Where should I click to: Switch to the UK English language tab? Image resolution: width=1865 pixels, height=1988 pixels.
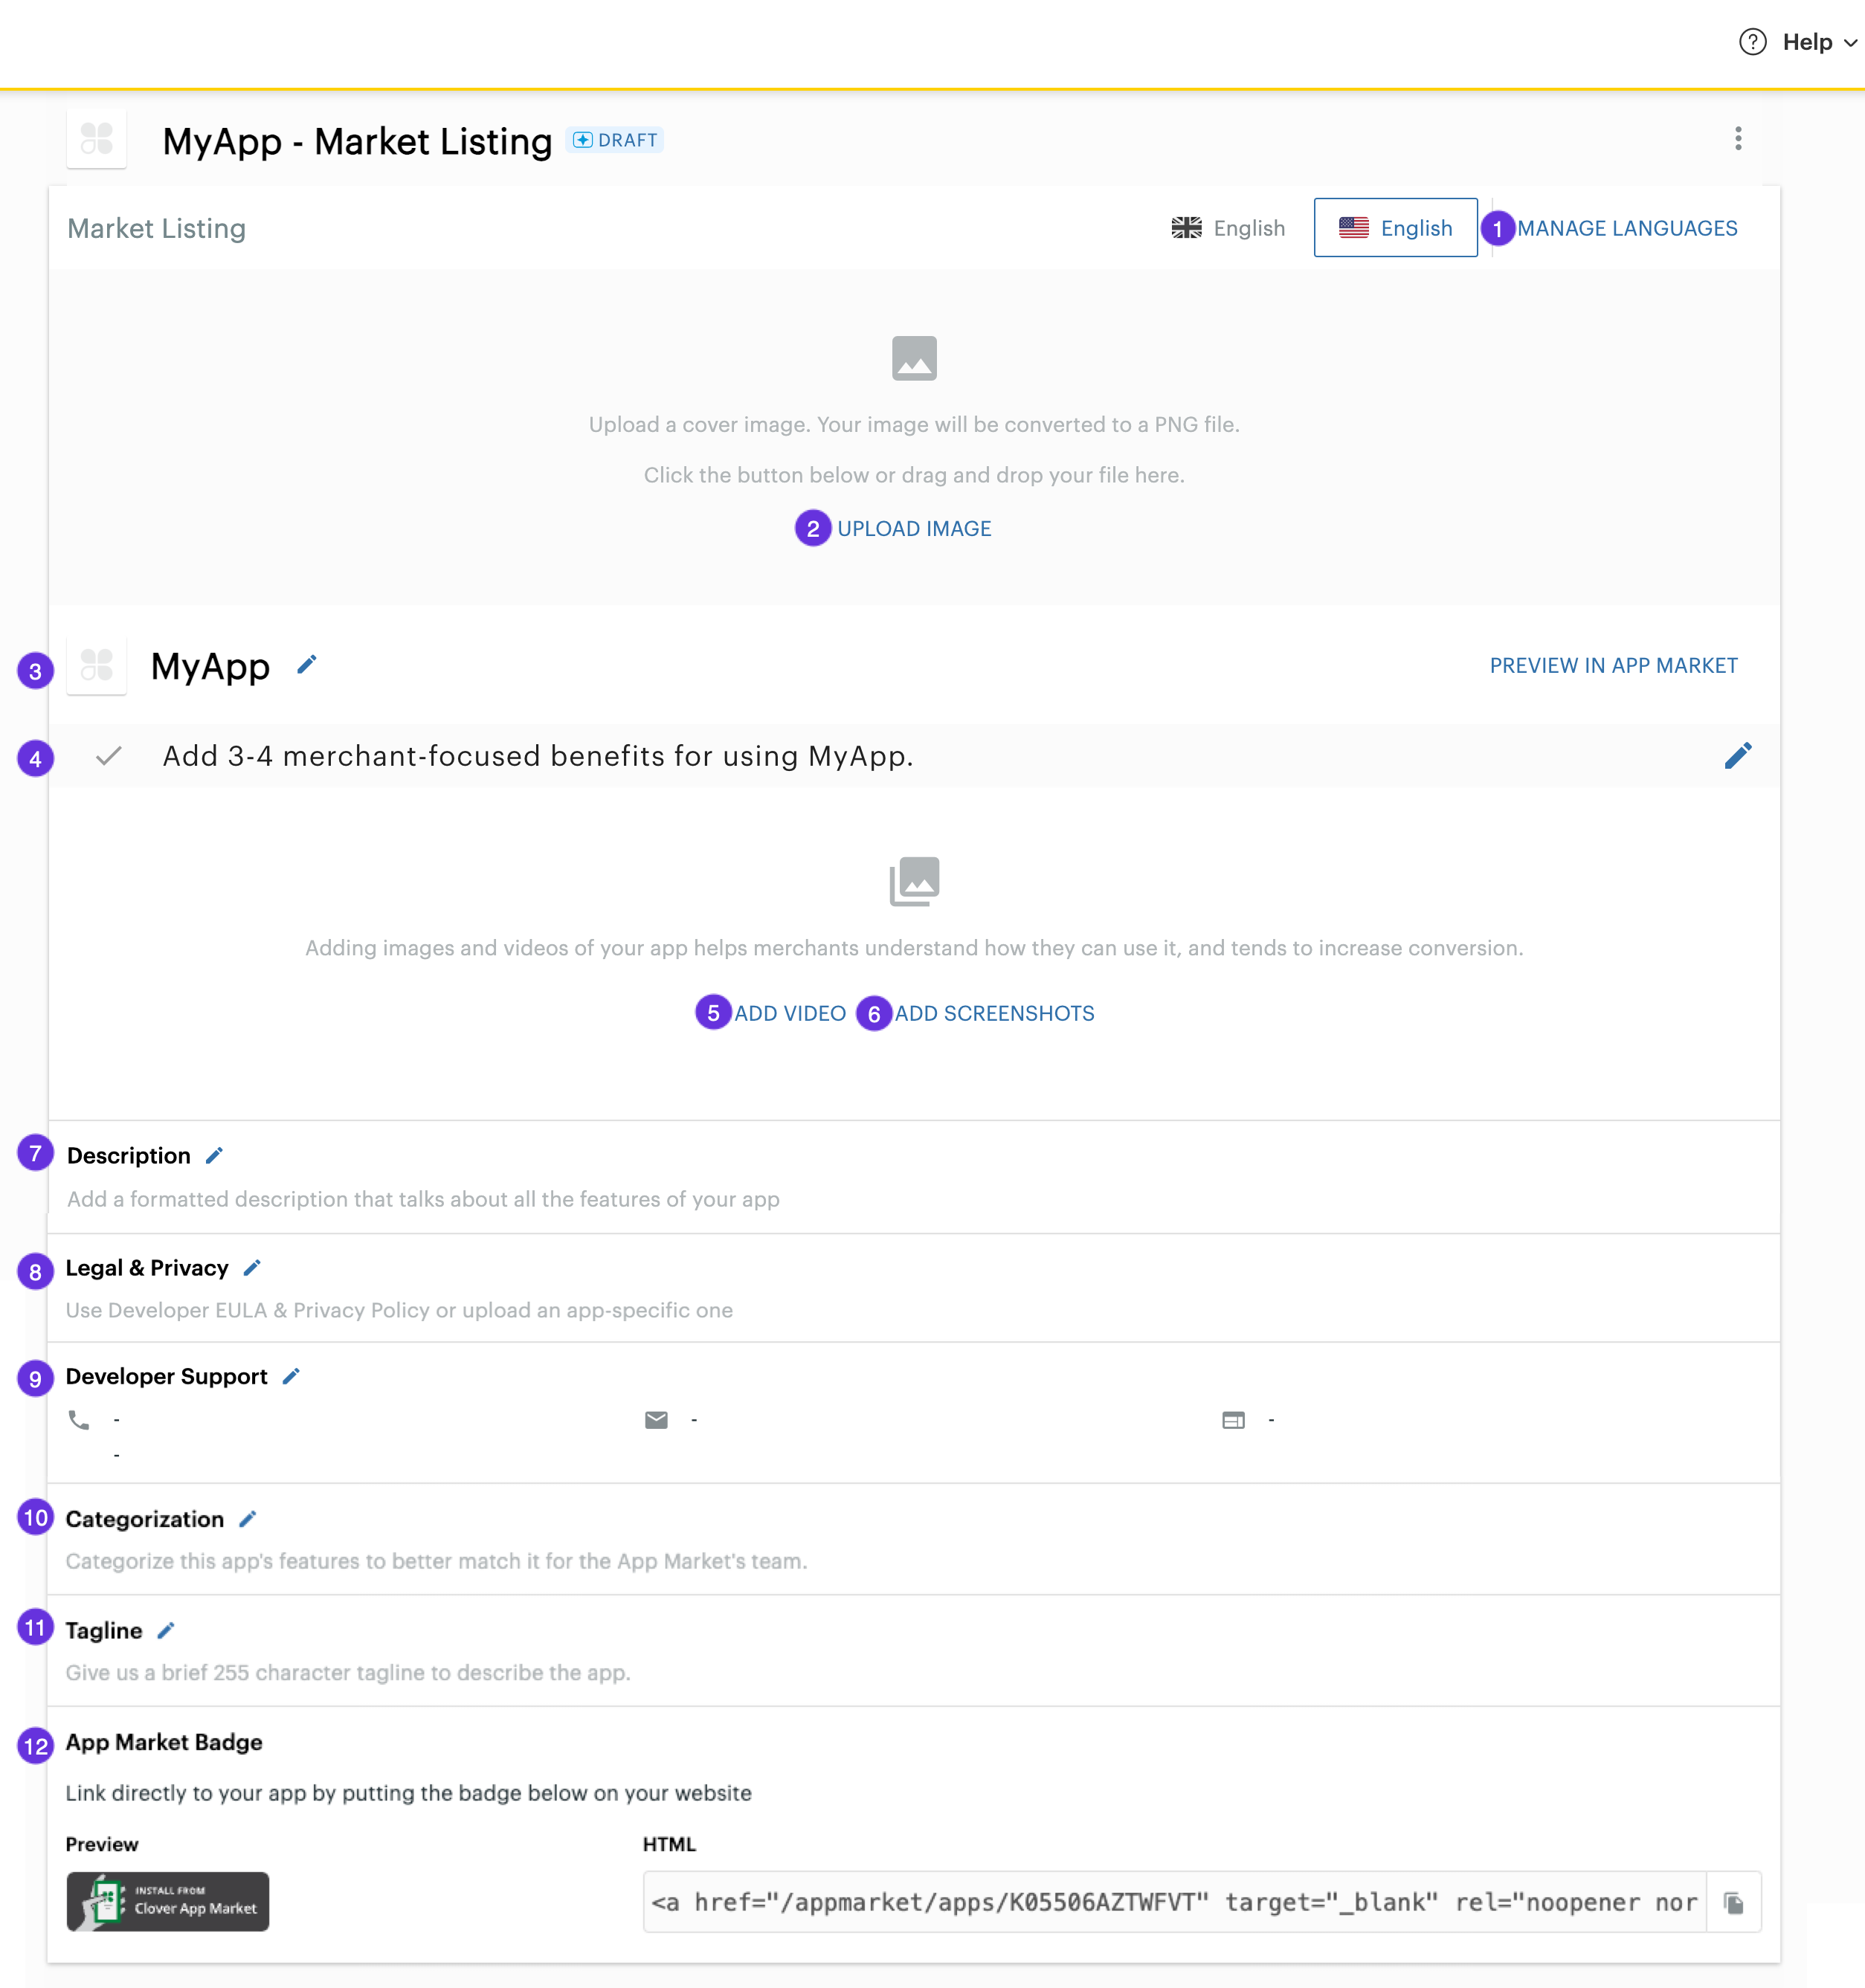pyautogui.click(x=1228, y=228)
